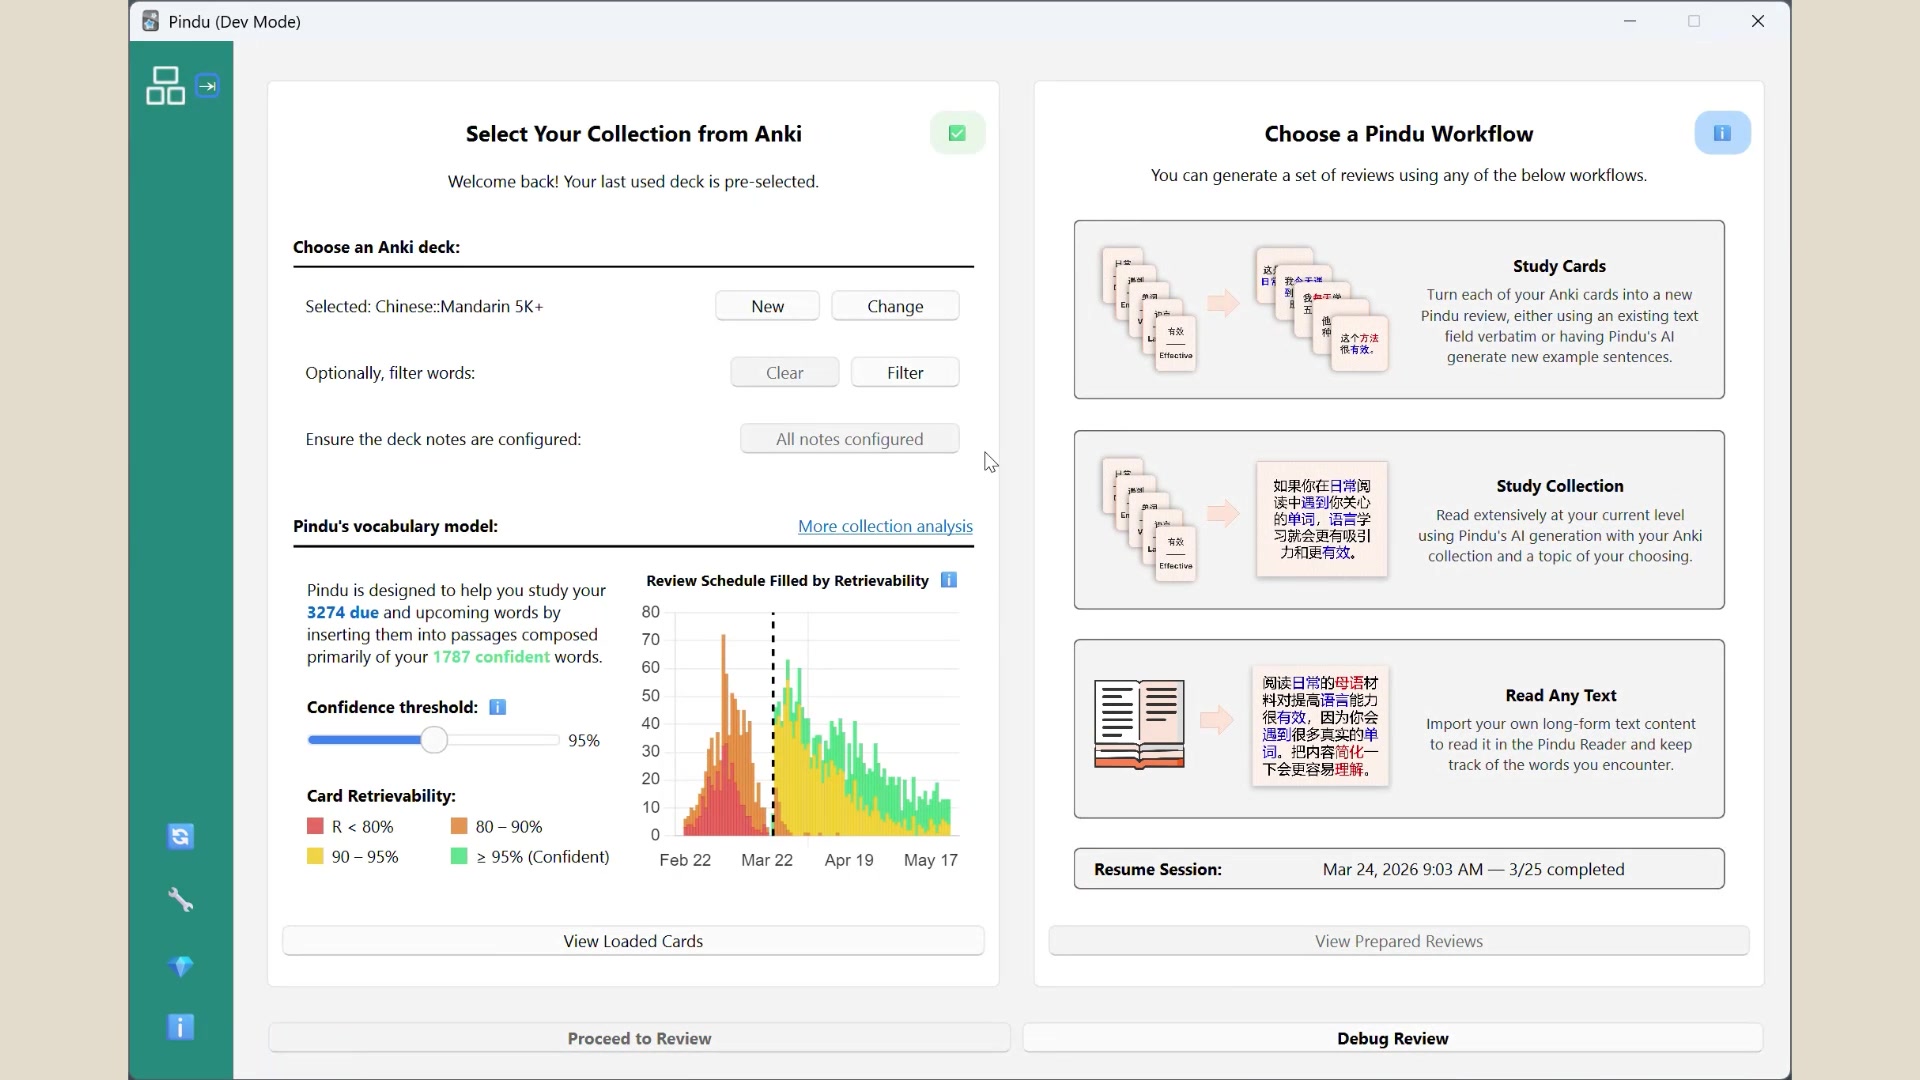Resume the Mar 24 session
Screen dimensions: 1920x1080
tap(1399, 869)
